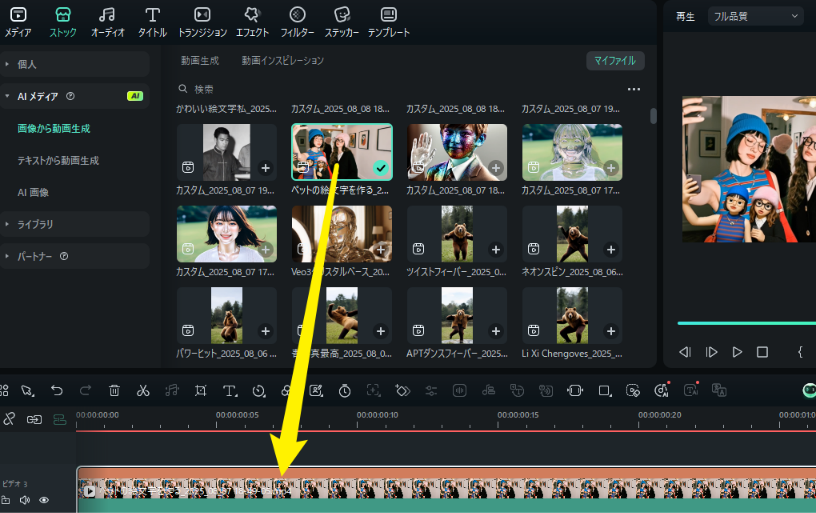The image size is (816, 513).
Task: Undo the last action
Action: pos(57,391)
